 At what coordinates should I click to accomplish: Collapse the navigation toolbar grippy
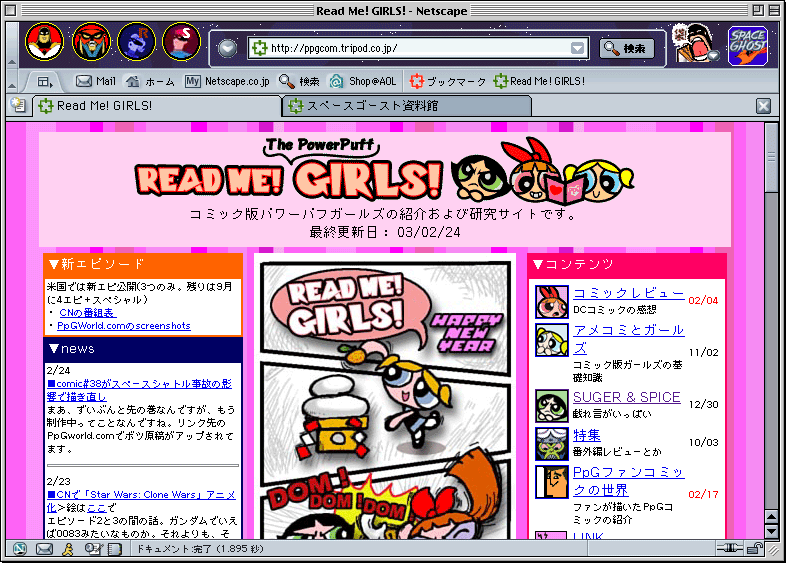coord(12,46)
